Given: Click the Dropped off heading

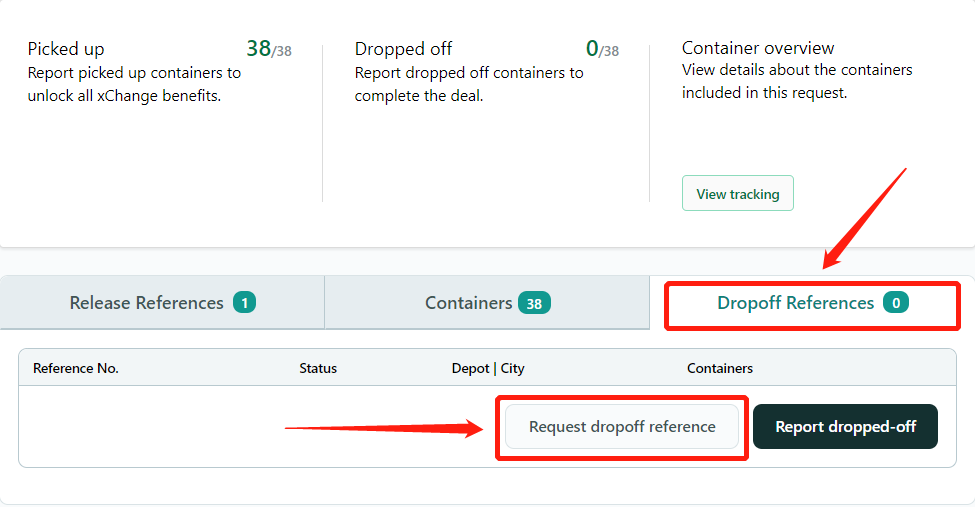Looking at the screenshot, I should [404, 49].
